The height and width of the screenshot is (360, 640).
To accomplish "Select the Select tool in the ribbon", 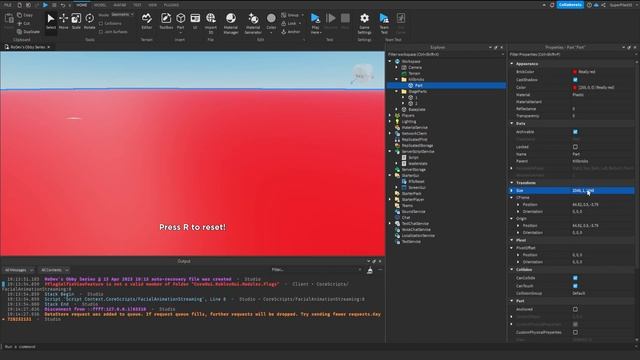I will click(51, 21).
